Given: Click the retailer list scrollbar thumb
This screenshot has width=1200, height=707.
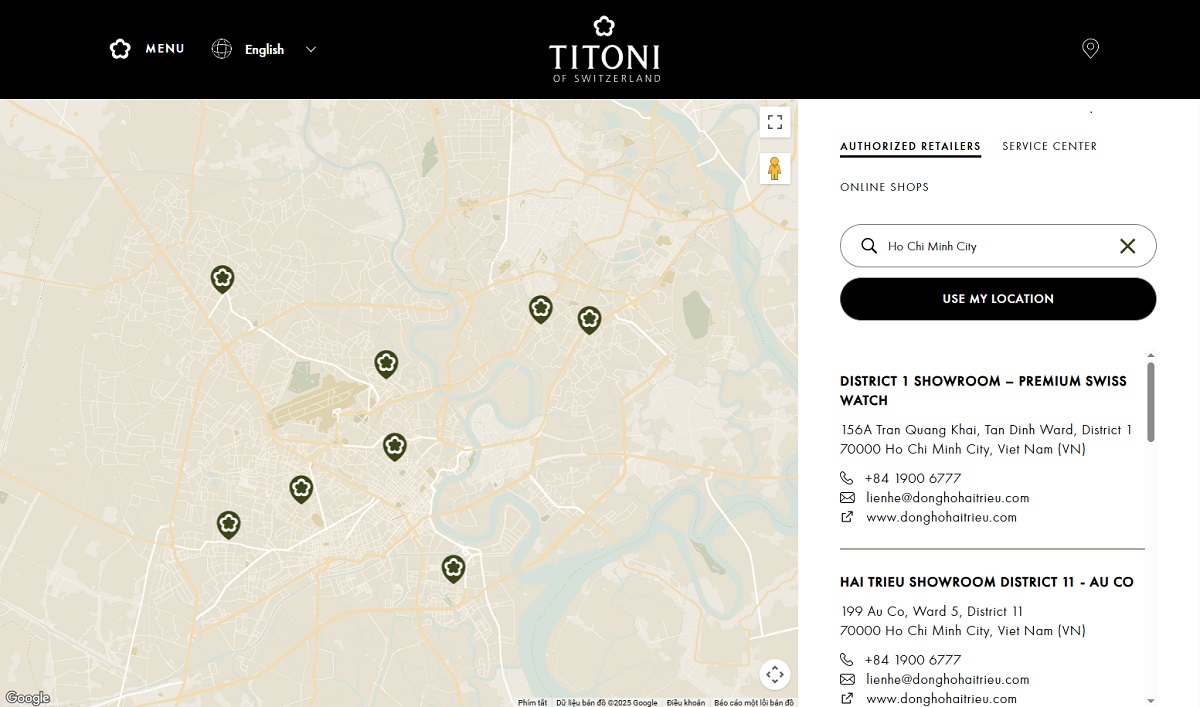Looking at the screenshot, I should tap(1151, 402).
